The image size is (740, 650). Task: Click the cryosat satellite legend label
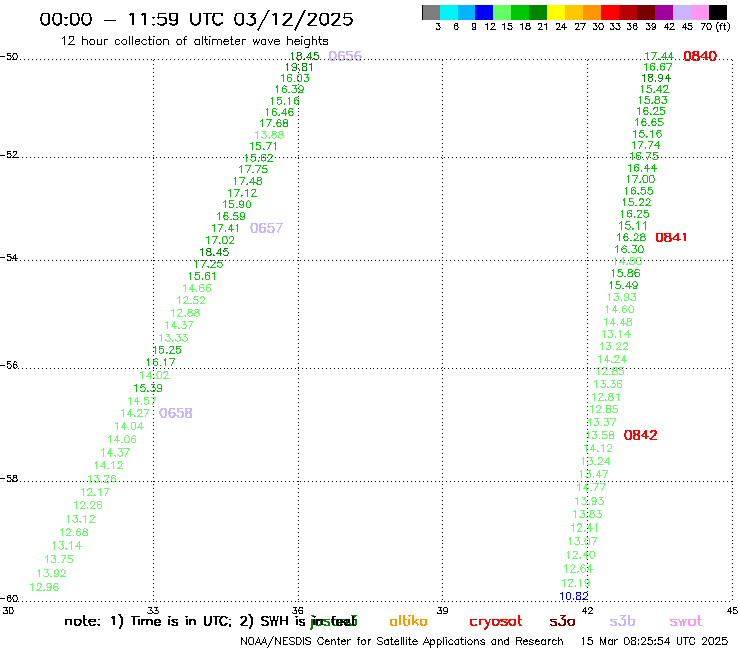pyautogui.click(x=496, y=622)
